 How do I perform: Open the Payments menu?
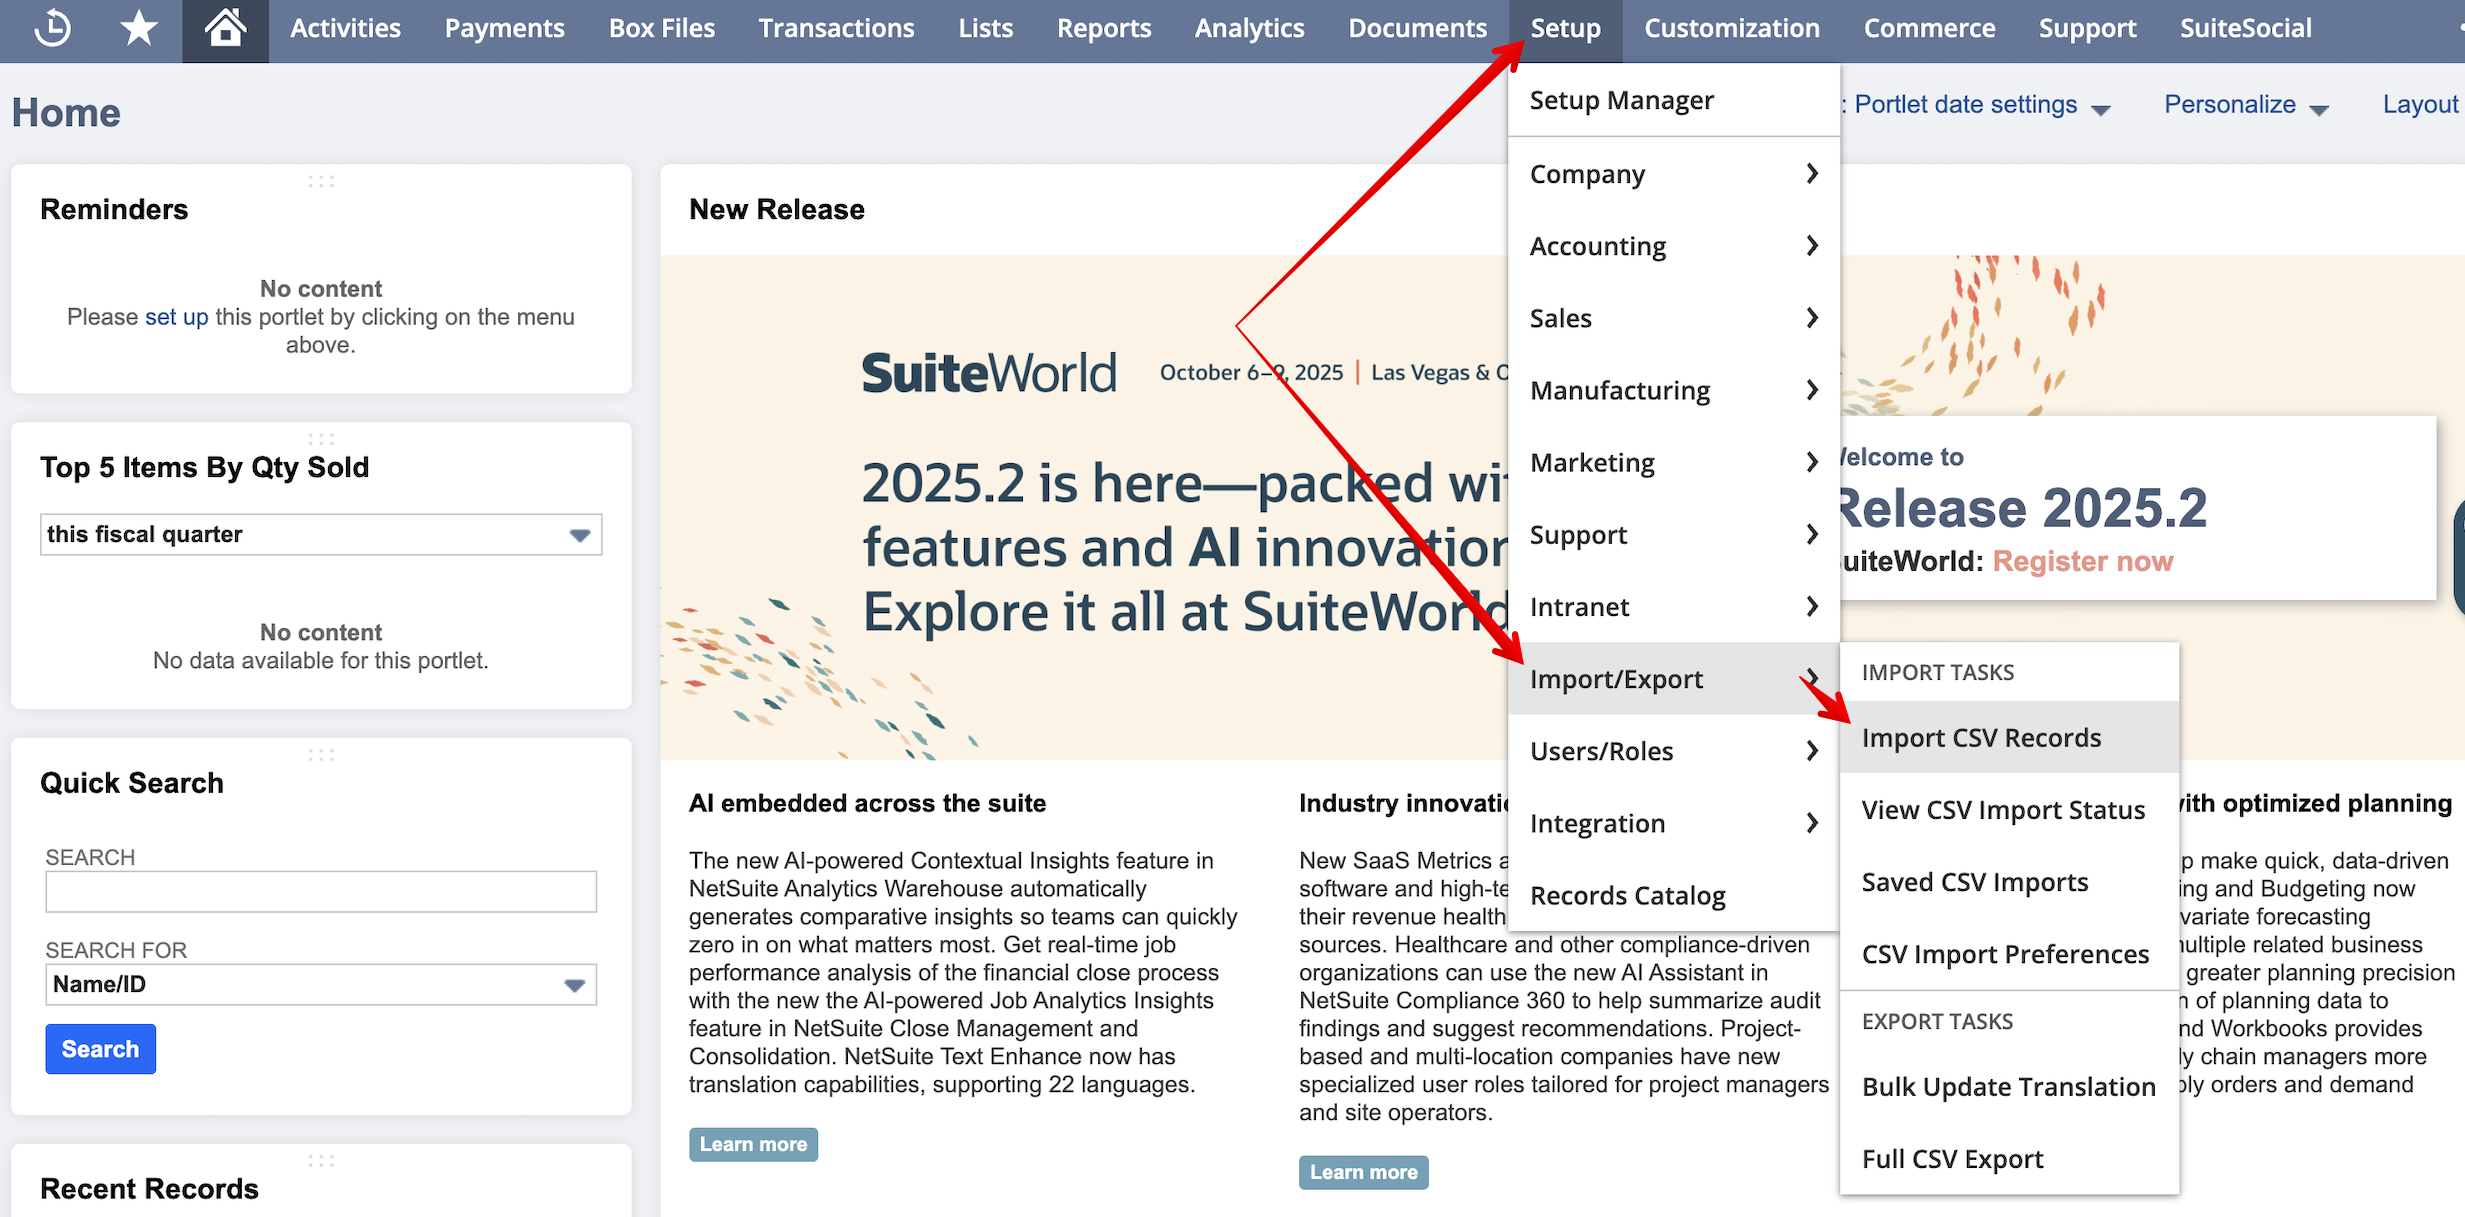pyautogui.click(x=504, y=28)
